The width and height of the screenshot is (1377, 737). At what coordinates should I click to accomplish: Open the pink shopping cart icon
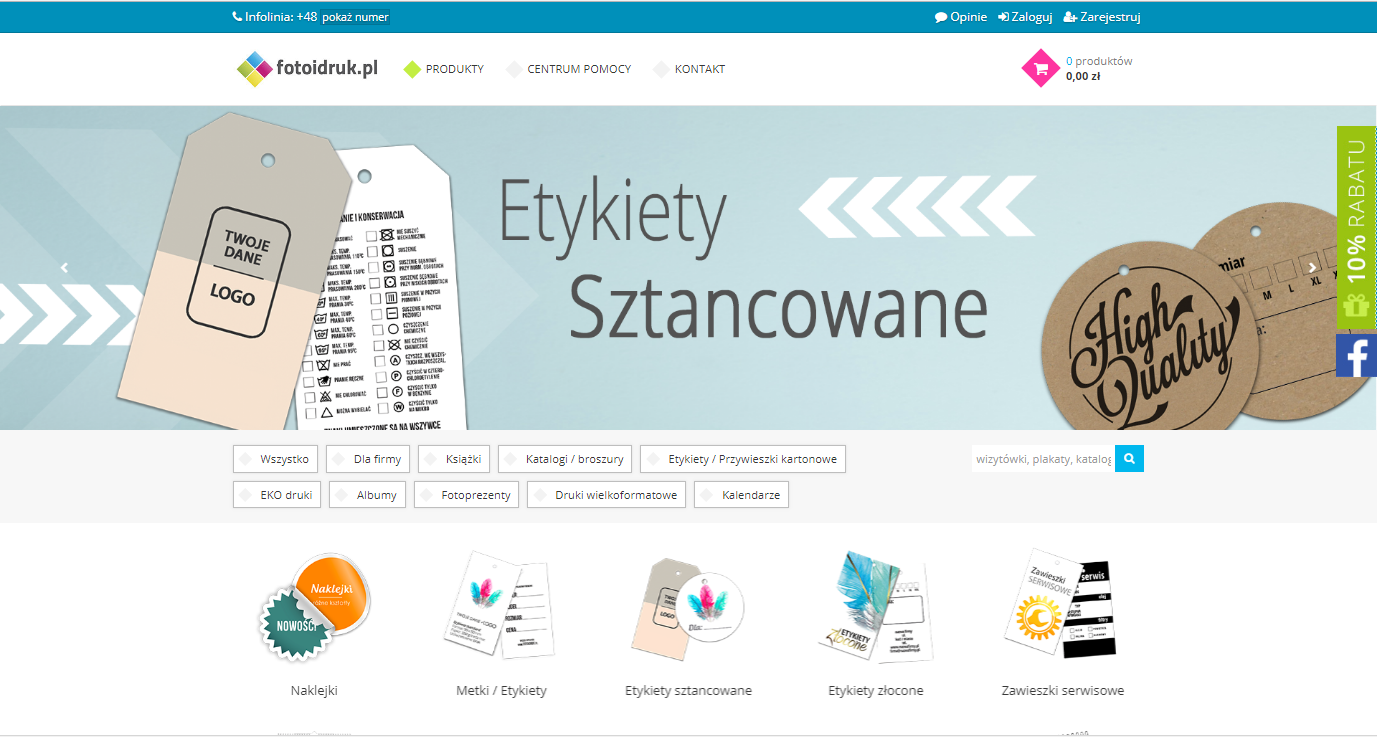tap(1041, 68)
